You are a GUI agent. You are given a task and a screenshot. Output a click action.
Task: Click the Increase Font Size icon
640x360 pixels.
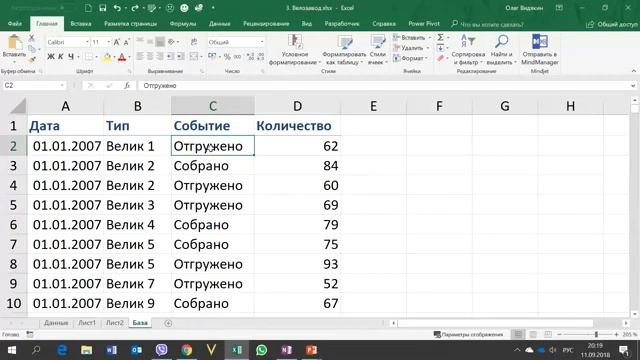(x=117, y=42)
